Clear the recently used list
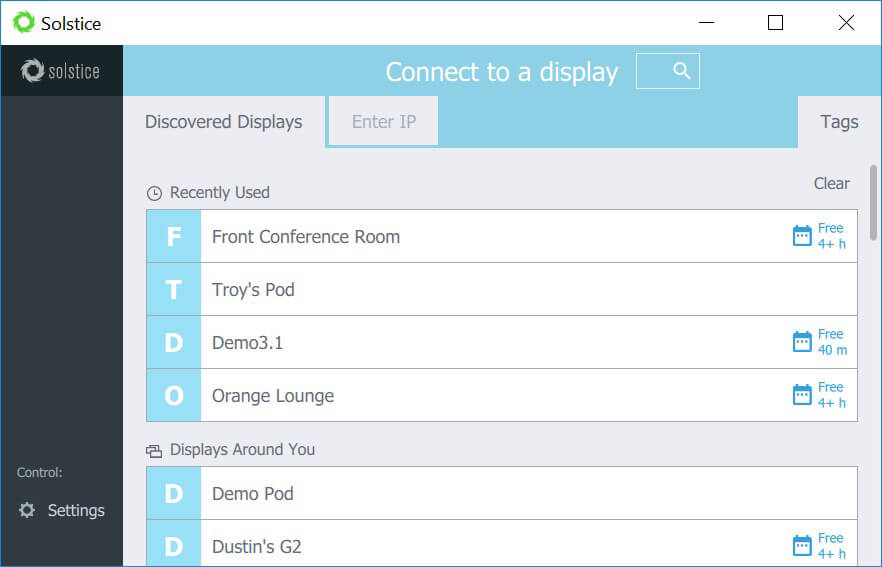The height and width of the screenshot is (567, 882). [831, 183]
